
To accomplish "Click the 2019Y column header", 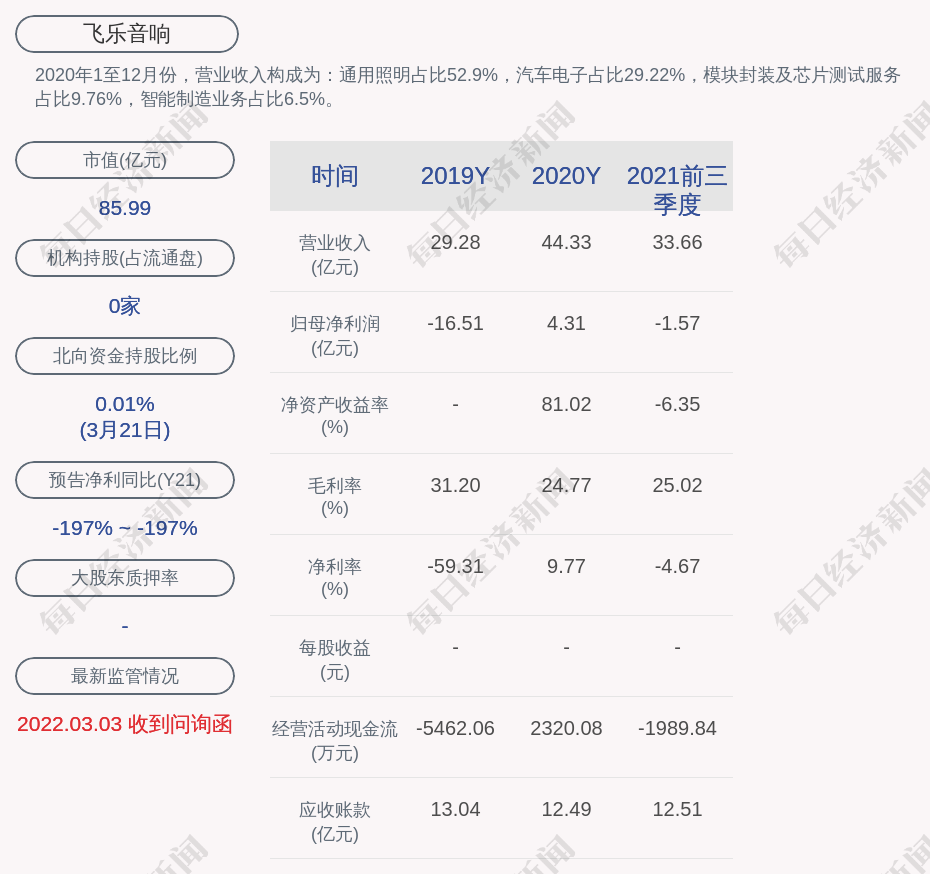I will [x=455, y=176].
